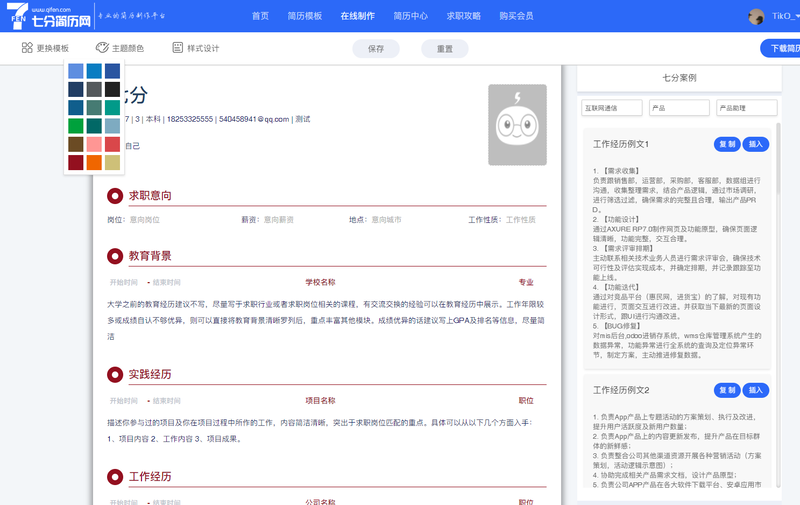
Task: Click the 教育背景 section circle icon
Action: click(115, 256)
